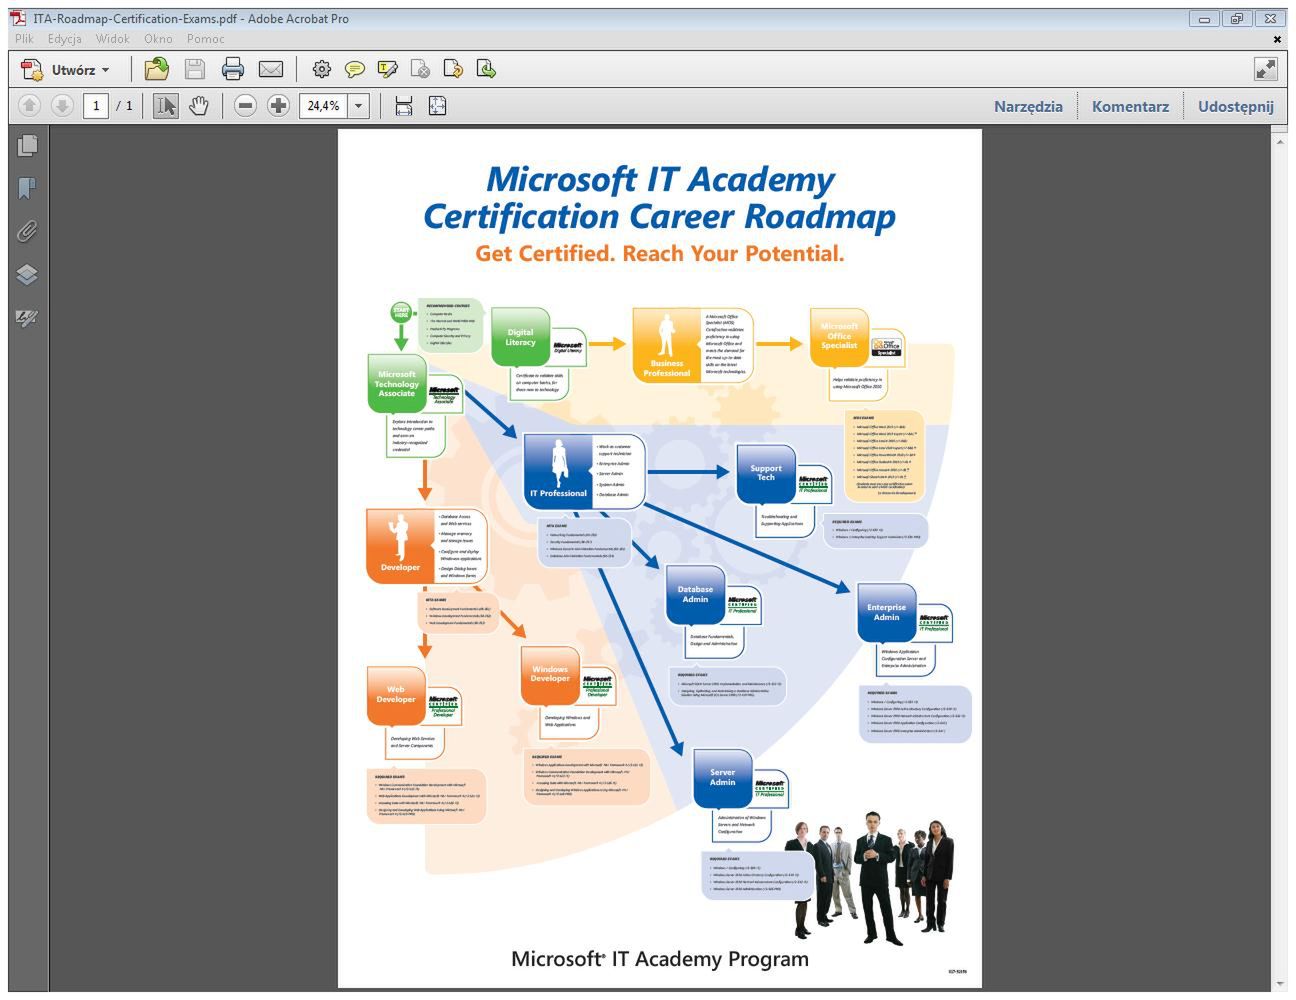The width and height of the screenshot is (1296, 1000).
Task: Open the Pomoc menu
Action: (205, 39)
